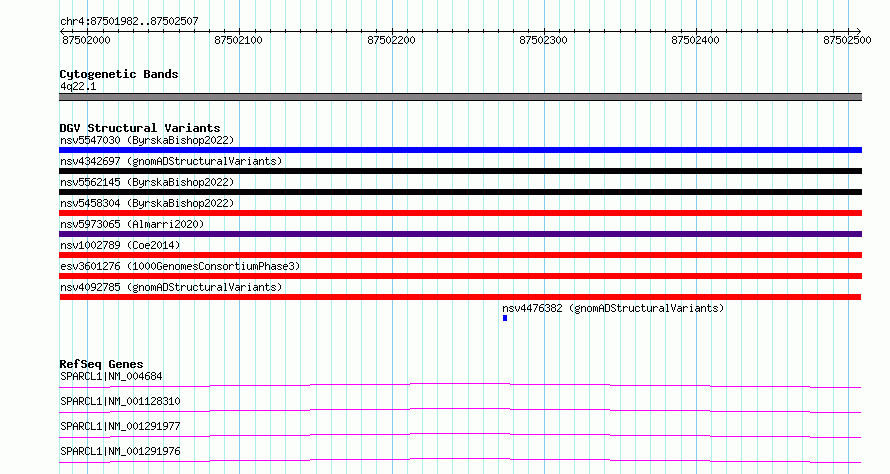The height and width of the screenshot is (474, 890).
Task: Click ruler position 87502200
Action: 391,40
